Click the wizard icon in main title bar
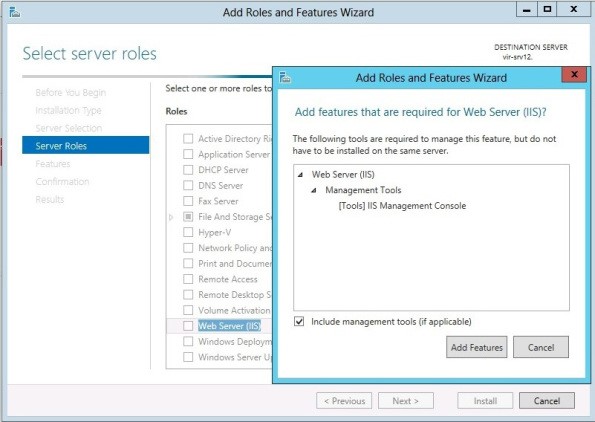The image size is (595, 422). [14, 12]
